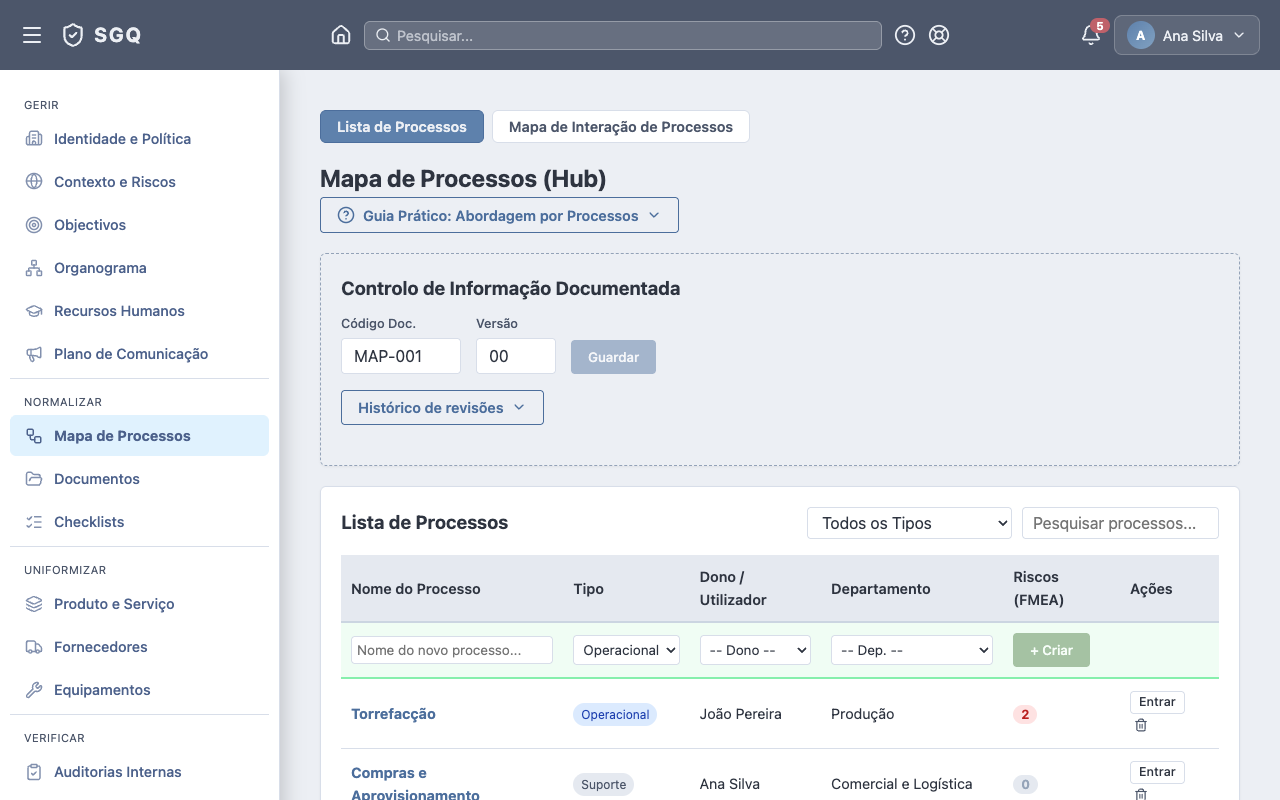Open notifications bell icon
This screenshot has width=1280, height=800.
click(1091, 35)
